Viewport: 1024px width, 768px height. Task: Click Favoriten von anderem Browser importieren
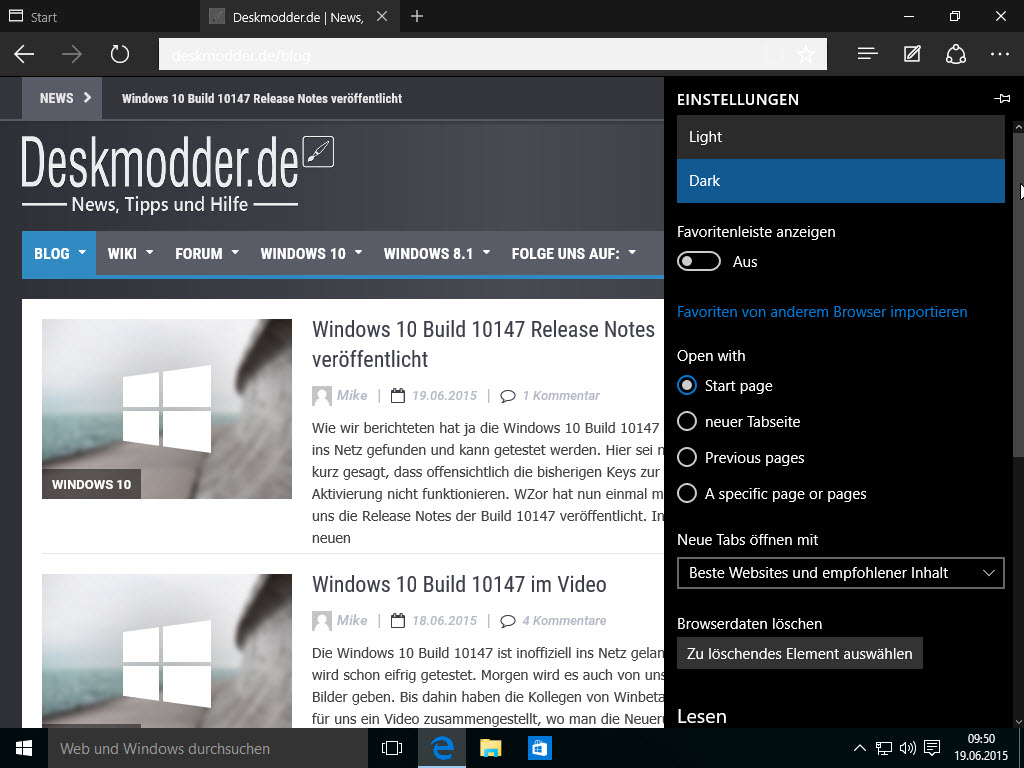[822, 312]
